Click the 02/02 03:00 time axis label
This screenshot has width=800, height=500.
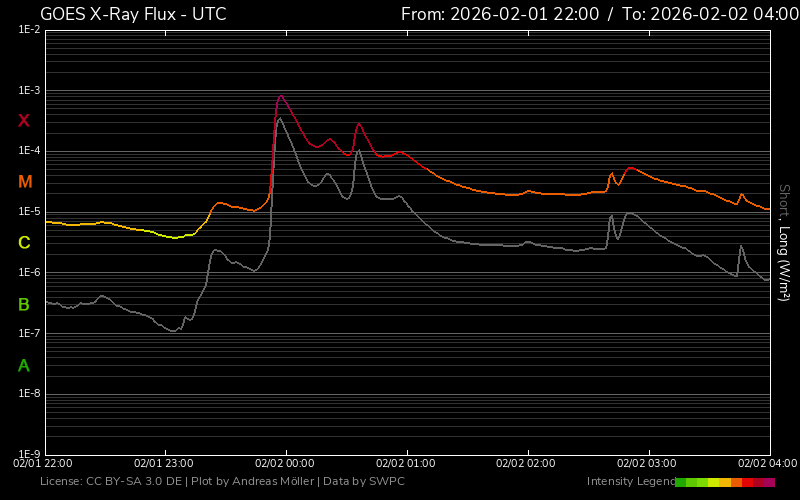pyautogui.click(x=647, y=464)
